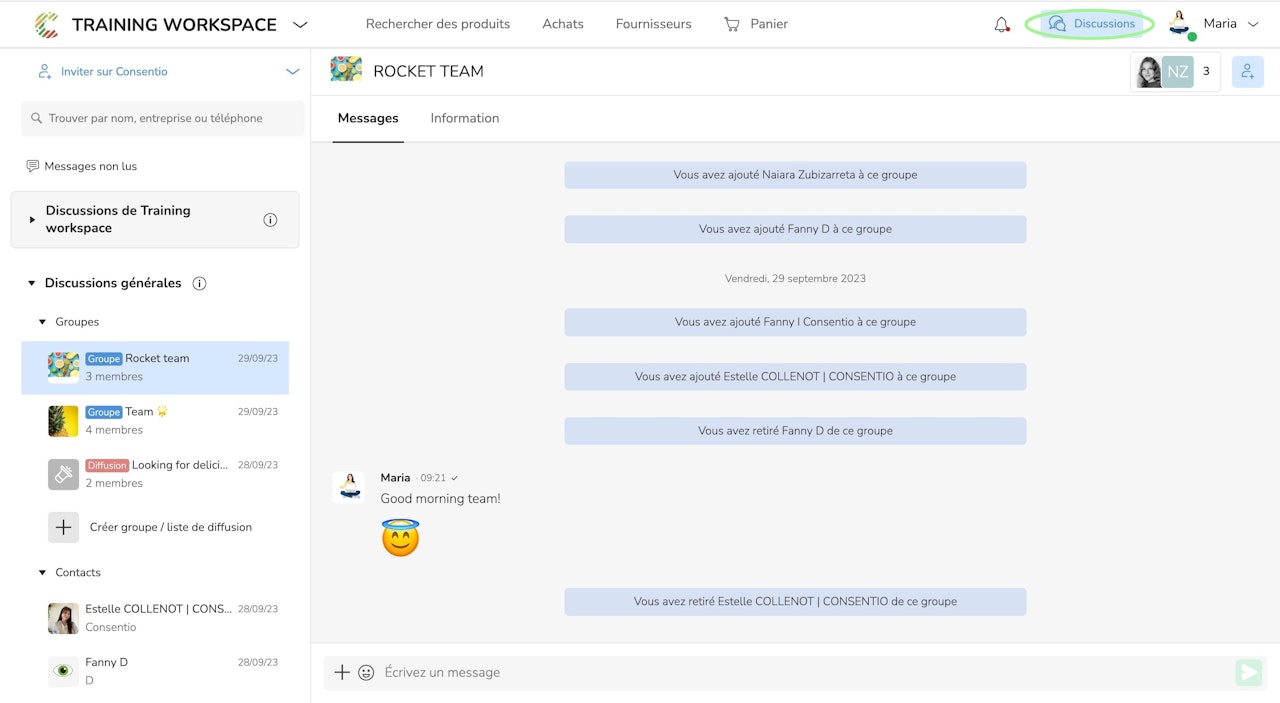
Task: Expand Discussions de Training workspace
Action: 33,220
